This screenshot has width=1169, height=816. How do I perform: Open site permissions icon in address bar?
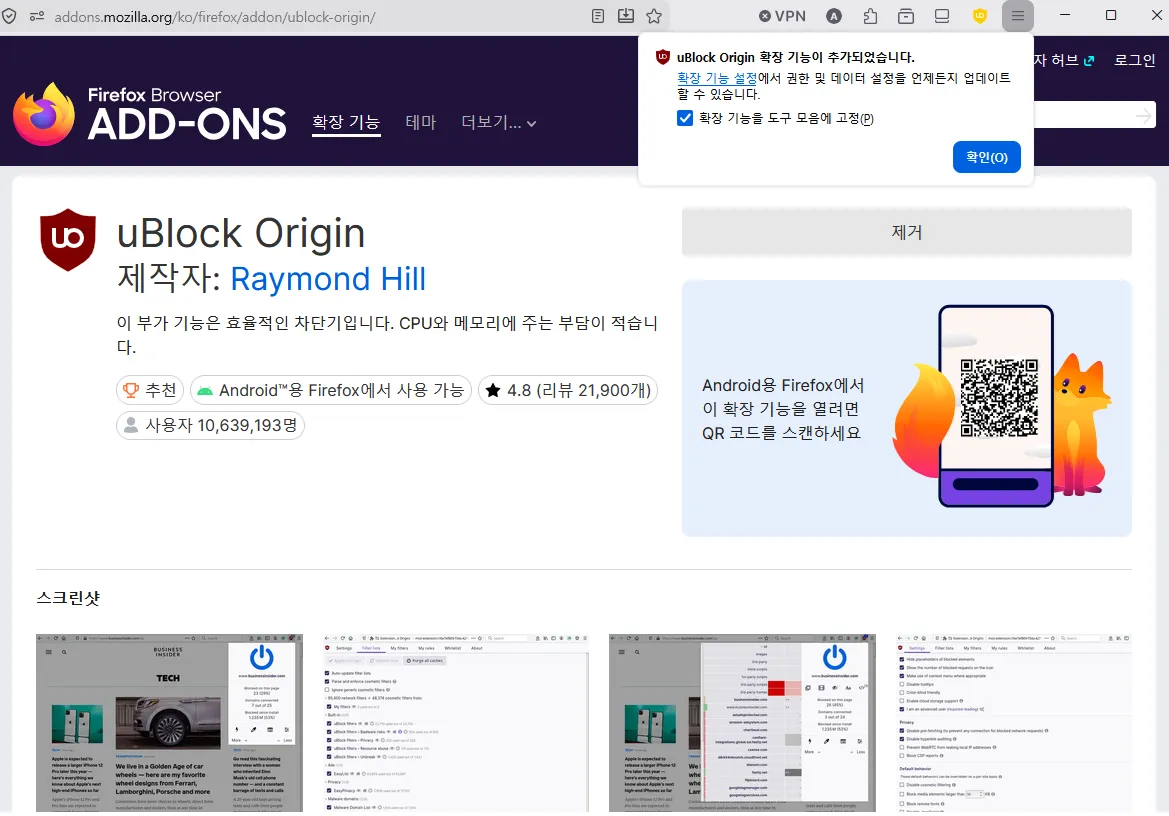[37, 16]
